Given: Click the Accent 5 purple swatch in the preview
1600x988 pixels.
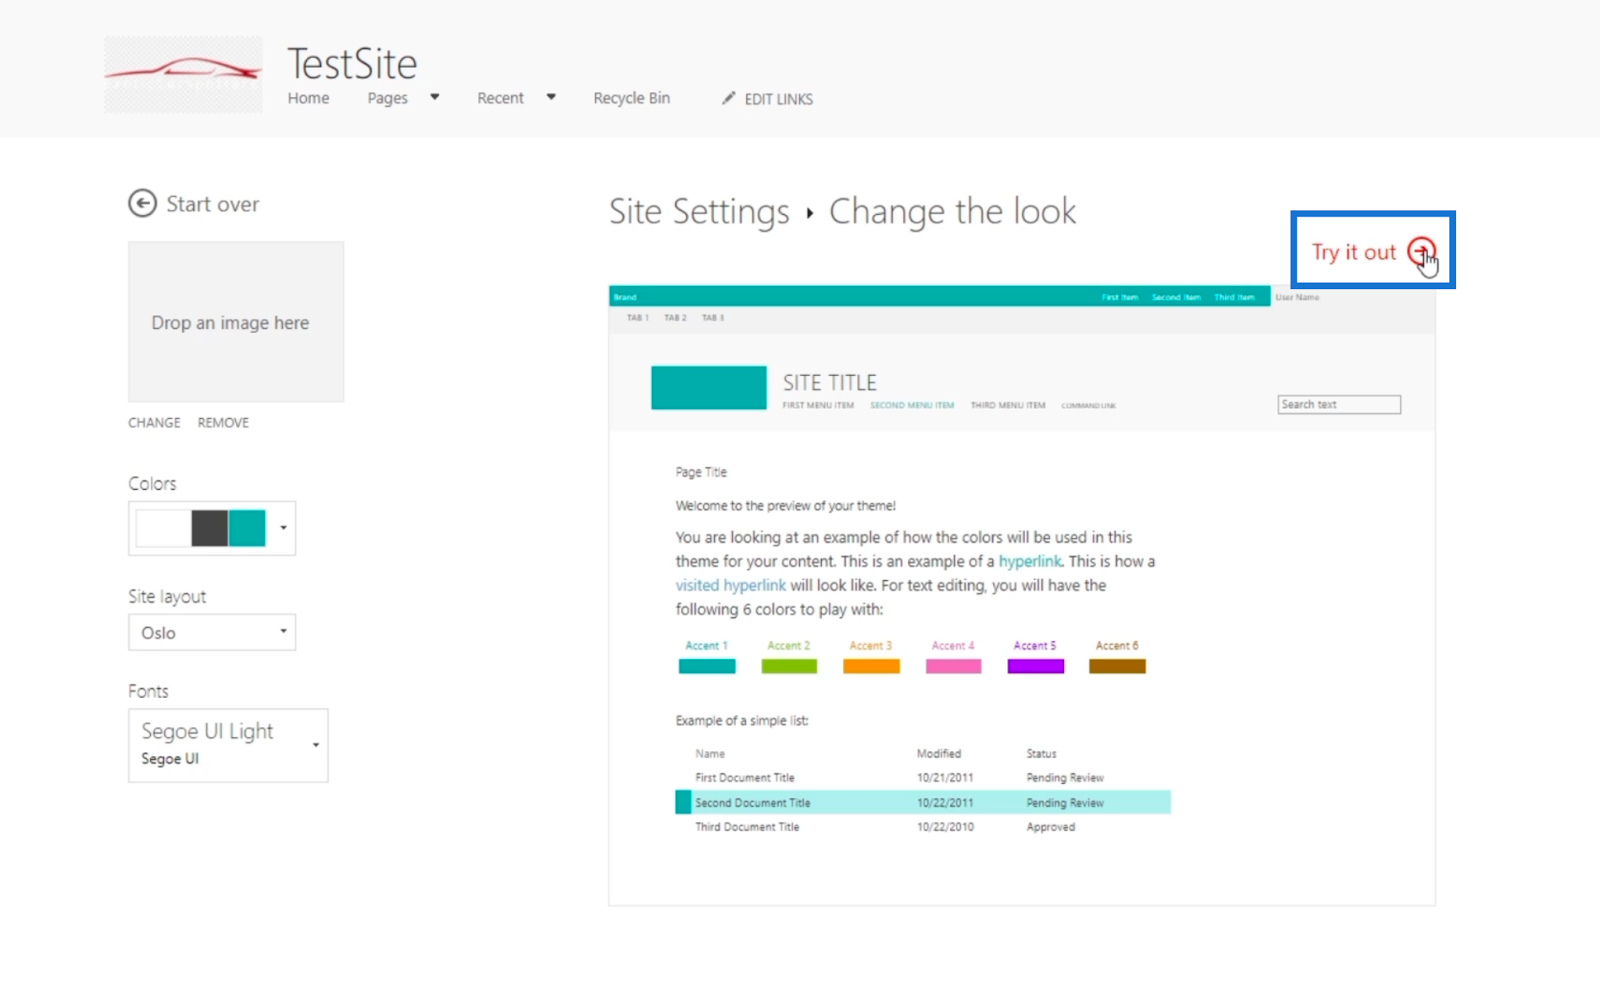Looking at the screenshot, I should 1036,666.
